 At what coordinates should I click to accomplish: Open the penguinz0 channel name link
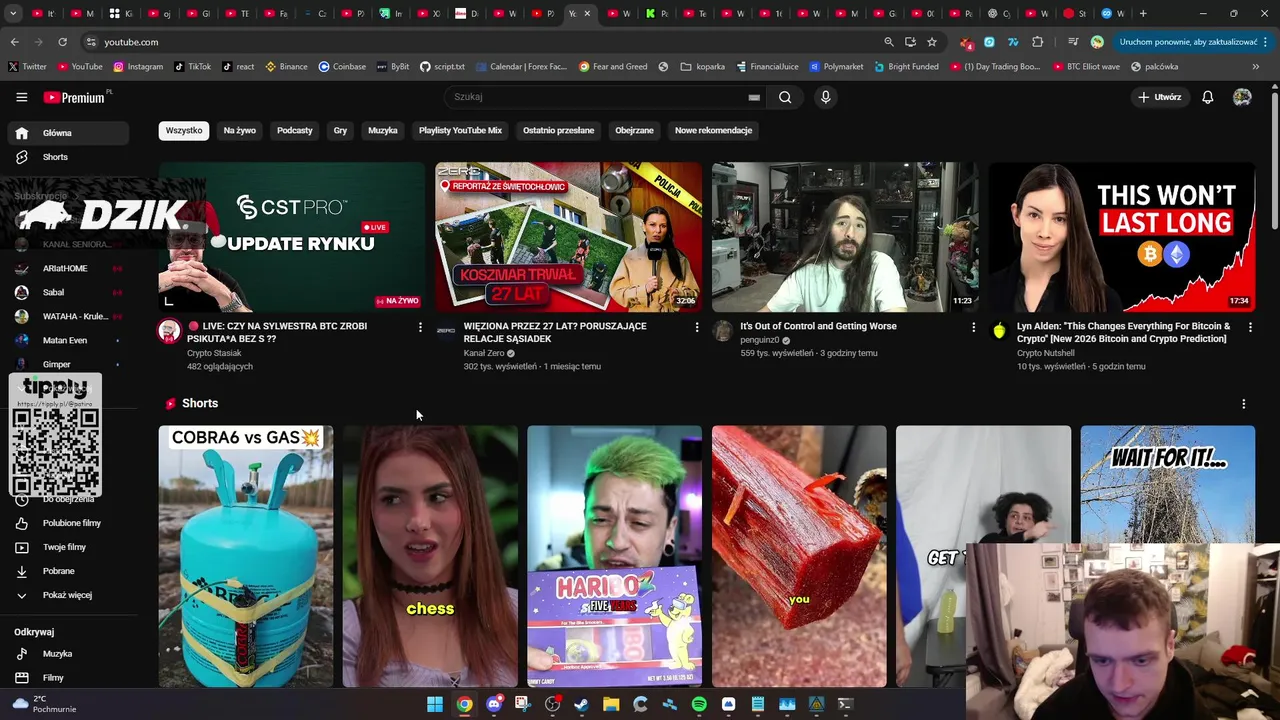(x=760, y=340)
